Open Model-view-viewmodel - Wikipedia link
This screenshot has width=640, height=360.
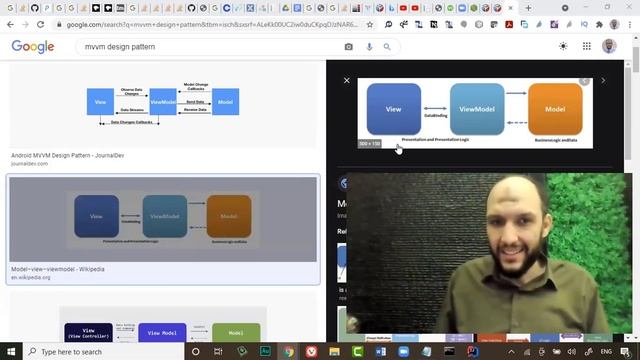coord(58,269)
